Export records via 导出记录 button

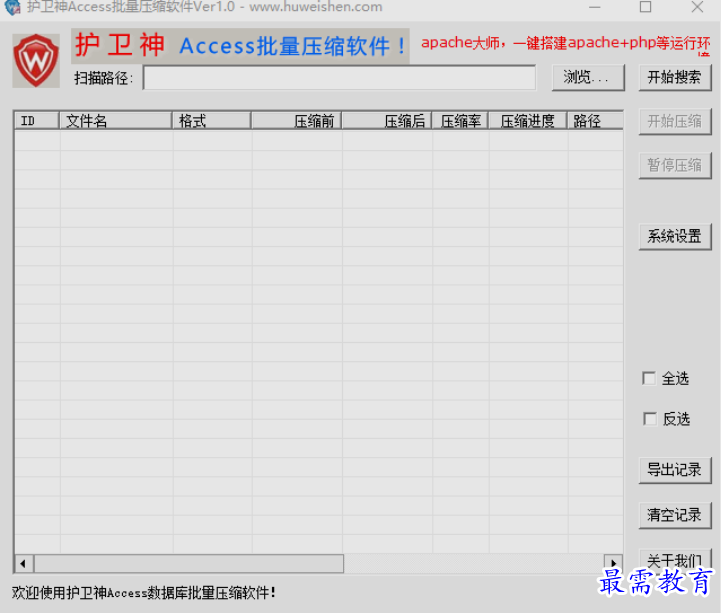click(675, 470)
